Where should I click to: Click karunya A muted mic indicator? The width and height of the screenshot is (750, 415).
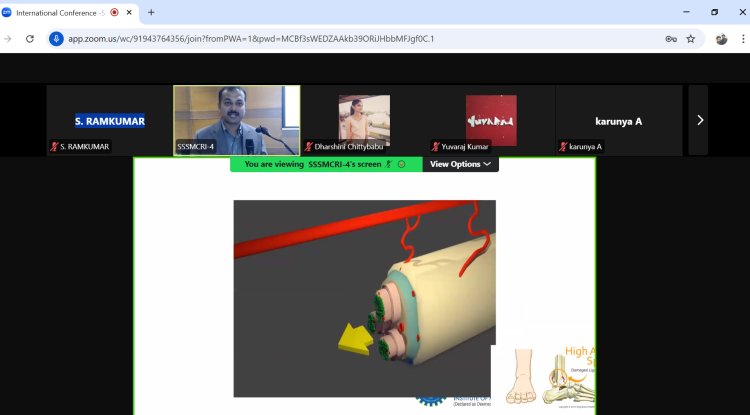tap(563, 147)
